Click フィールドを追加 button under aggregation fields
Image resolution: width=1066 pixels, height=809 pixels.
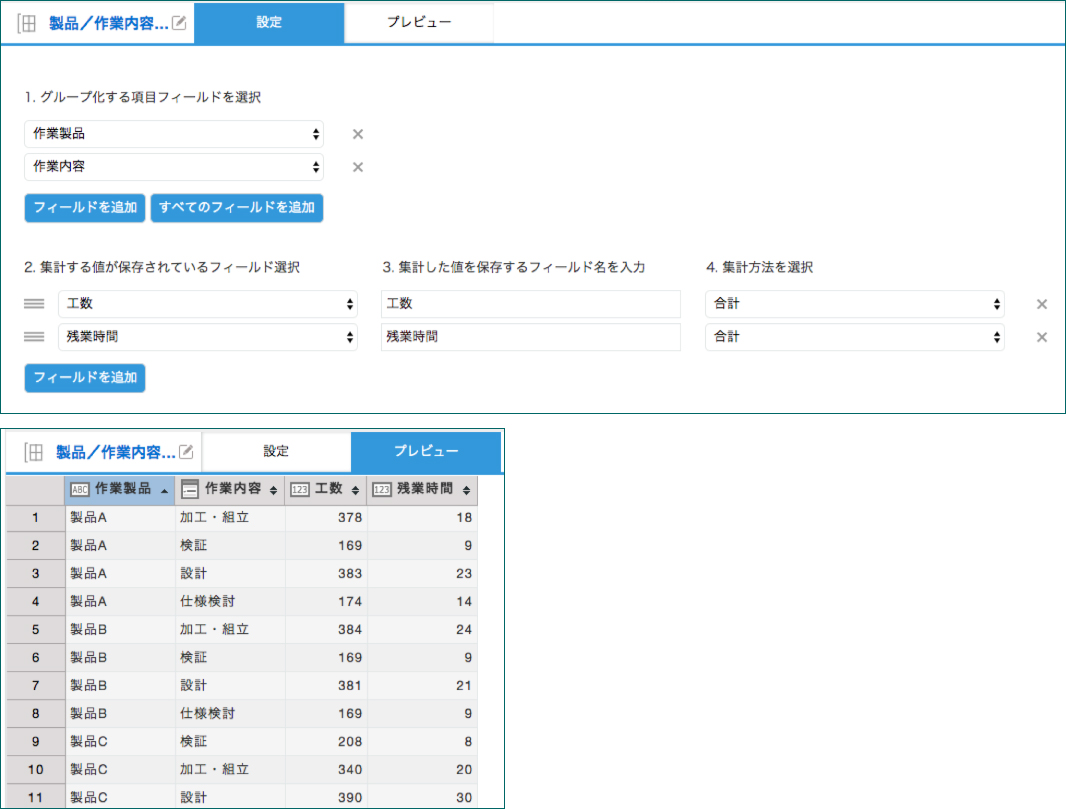pyautogui.click(x=85, y=378)
